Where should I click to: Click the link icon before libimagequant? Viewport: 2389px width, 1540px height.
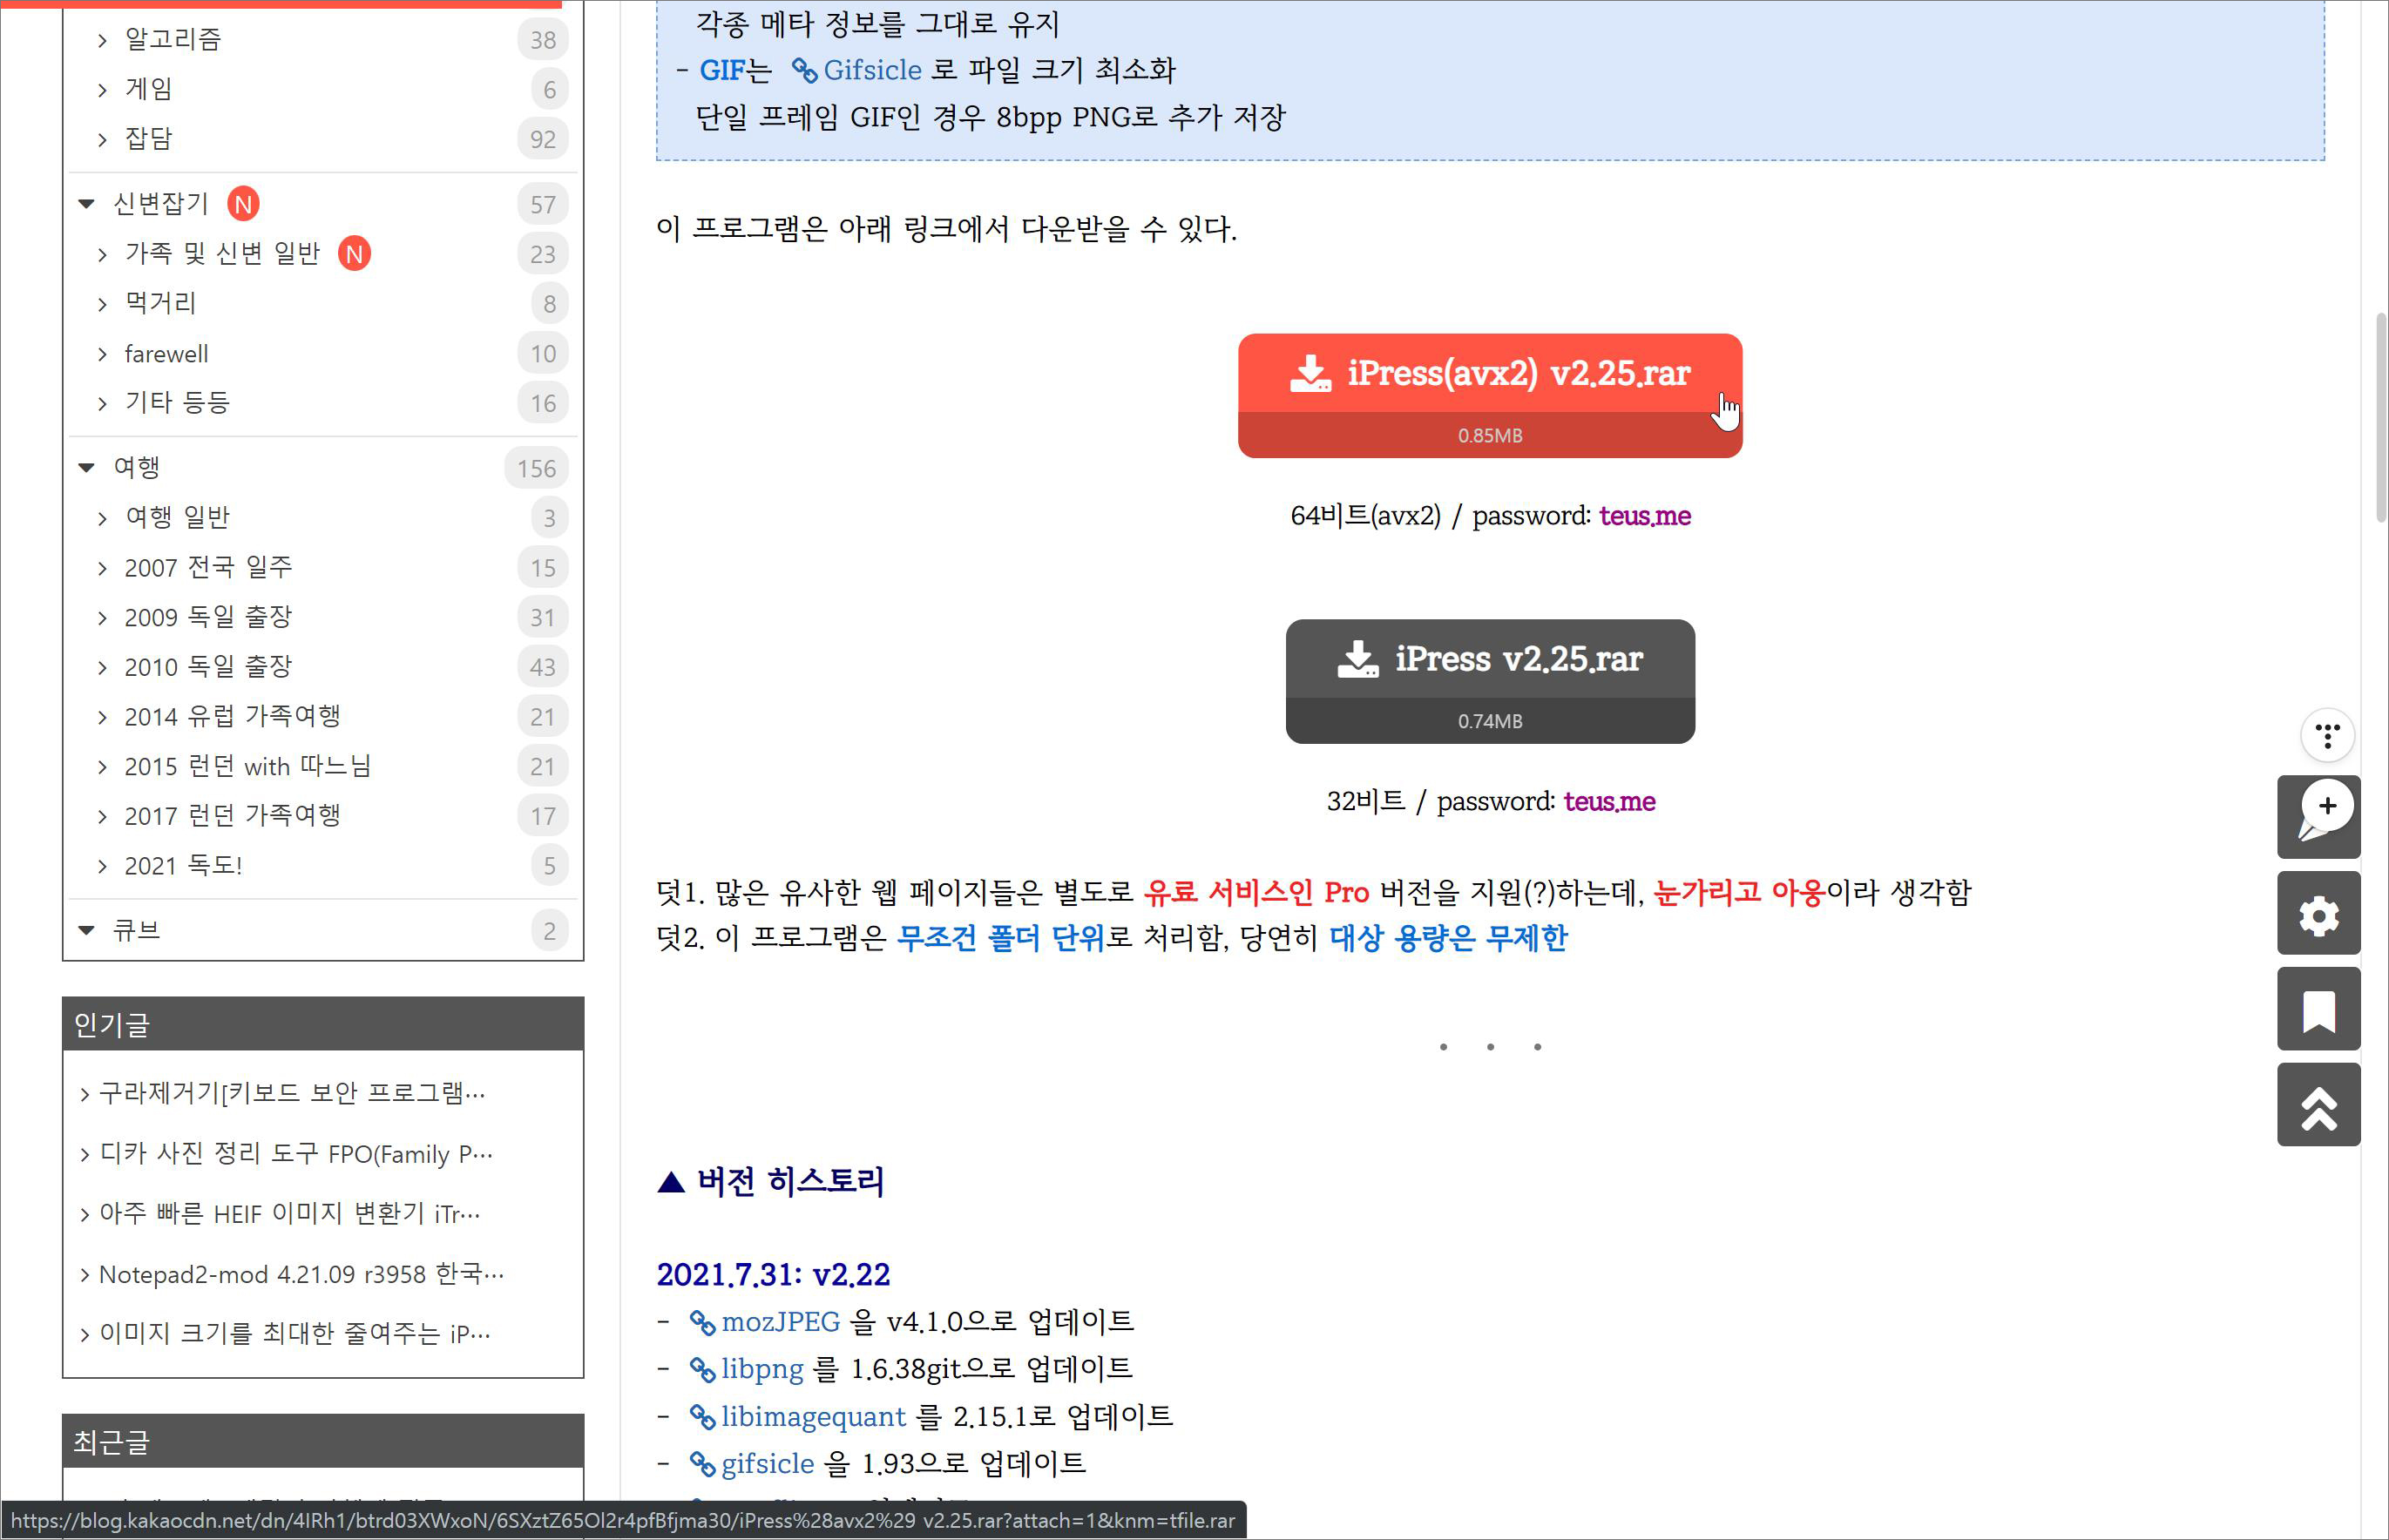coord(702,1417)
